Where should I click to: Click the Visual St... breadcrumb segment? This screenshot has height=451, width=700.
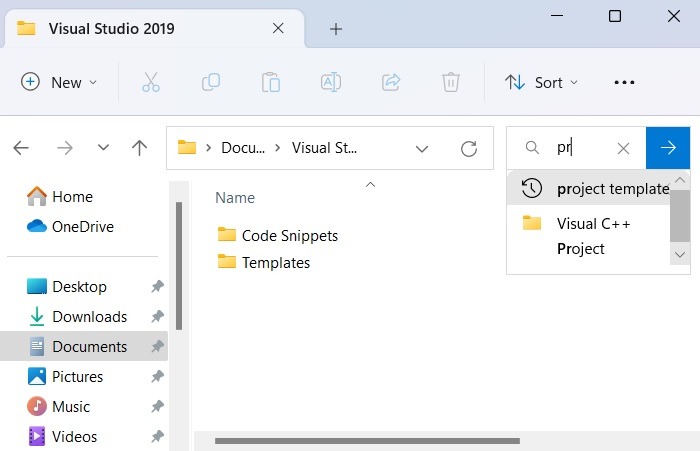(324, 148)
